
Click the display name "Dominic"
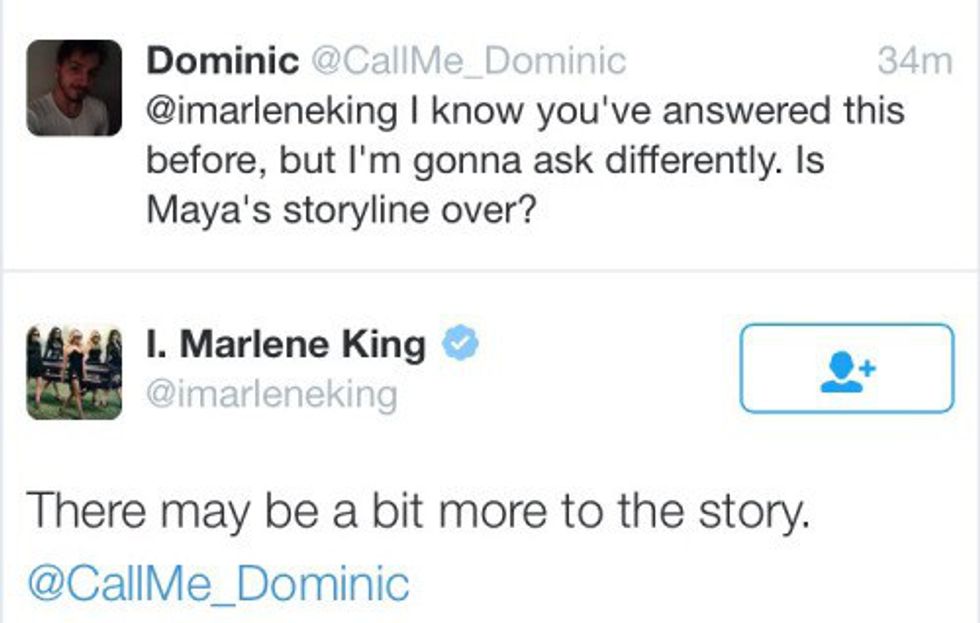[222, 62]
